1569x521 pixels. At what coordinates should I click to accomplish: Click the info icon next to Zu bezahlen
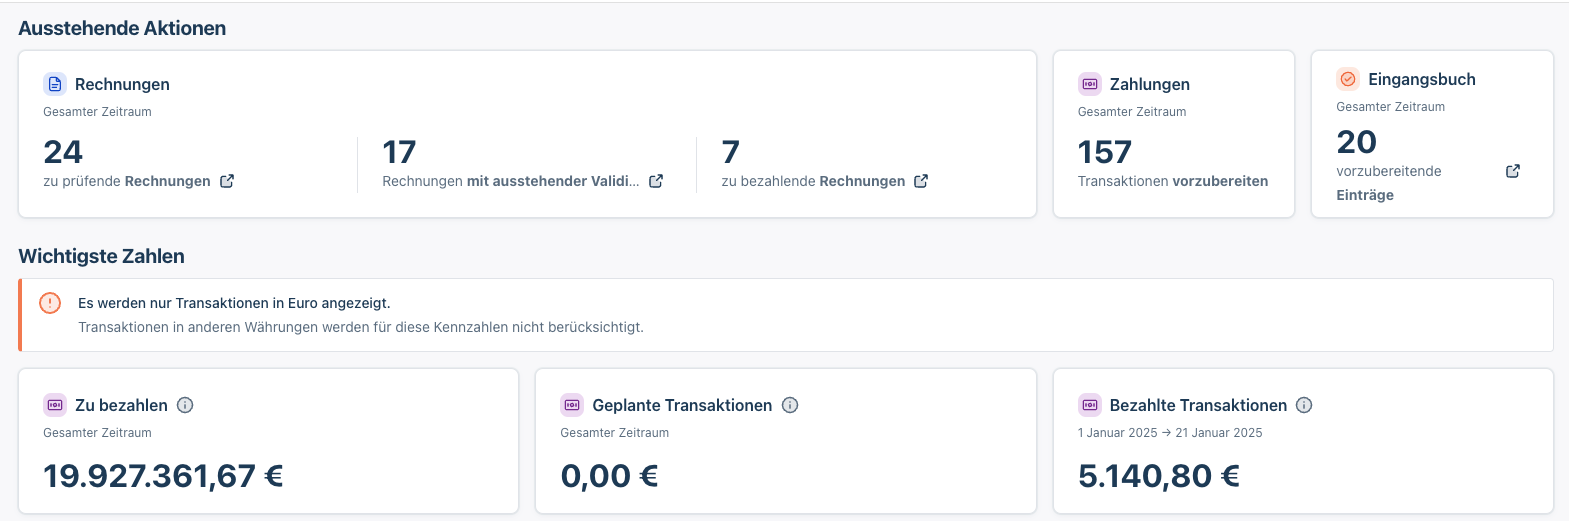pyautogui.click(x=185, y=405)
